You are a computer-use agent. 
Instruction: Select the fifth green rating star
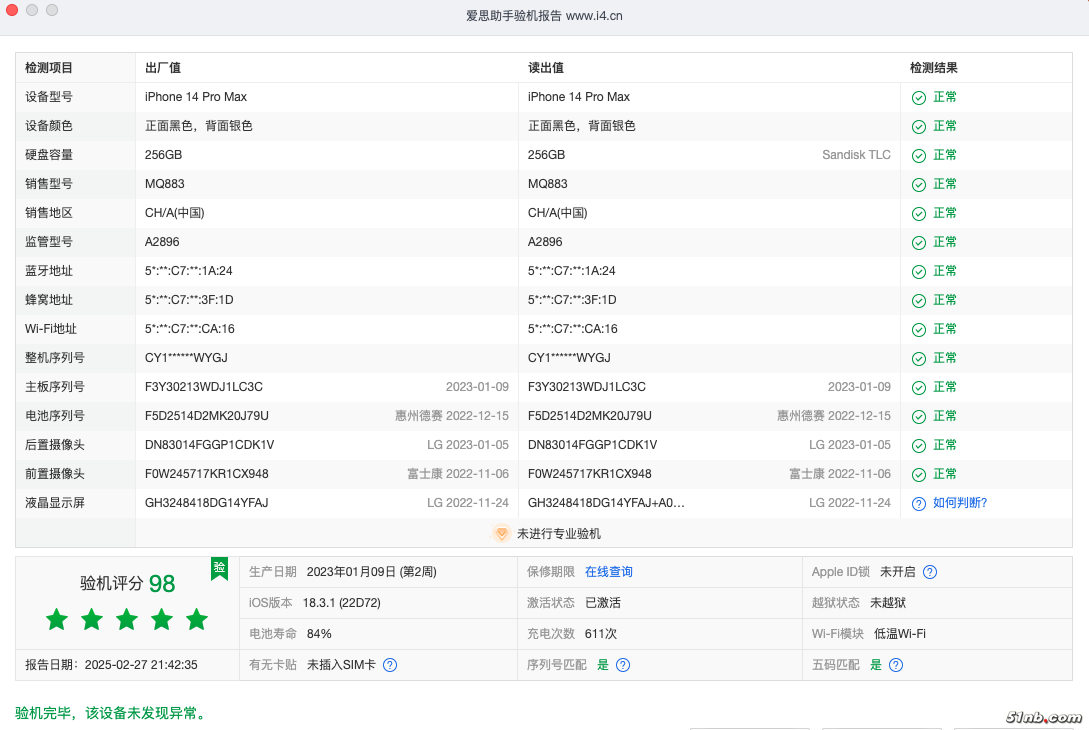click(197, 620)
